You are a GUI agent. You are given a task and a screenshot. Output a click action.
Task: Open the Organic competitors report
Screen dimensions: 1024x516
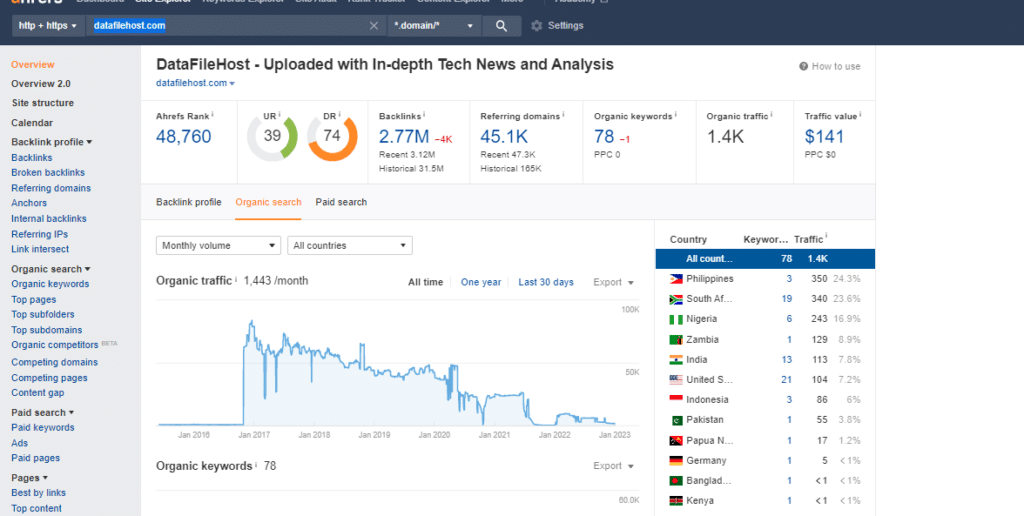(x=54, y=345)
